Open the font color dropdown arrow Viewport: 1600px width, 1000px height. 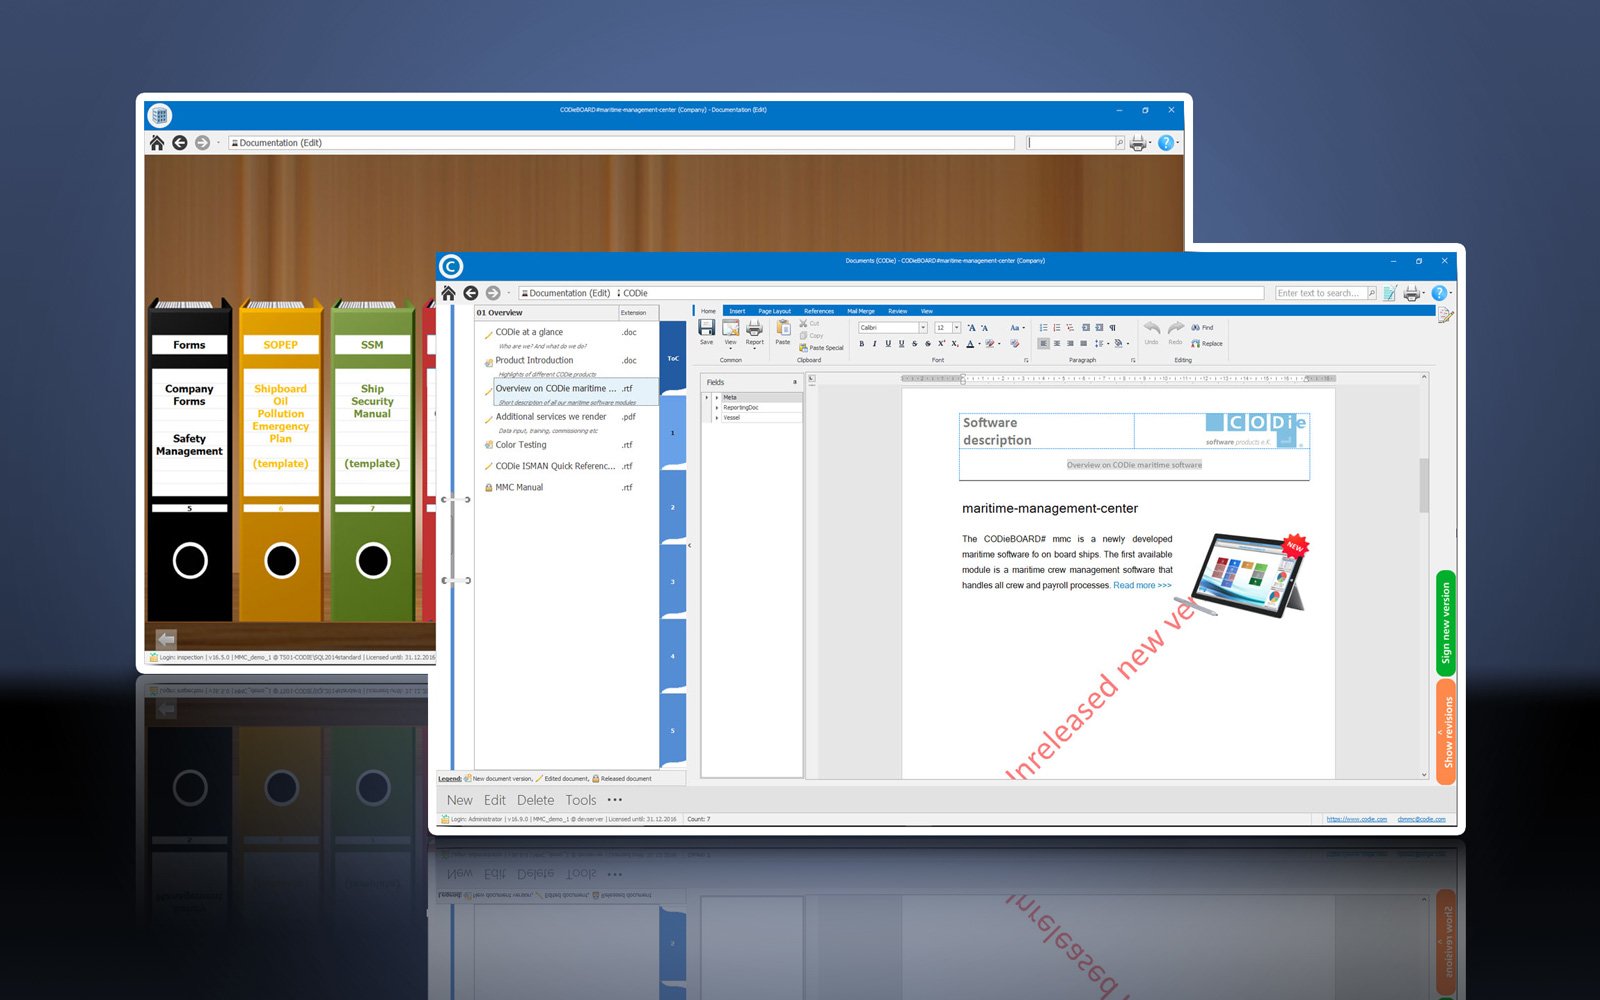979,344
